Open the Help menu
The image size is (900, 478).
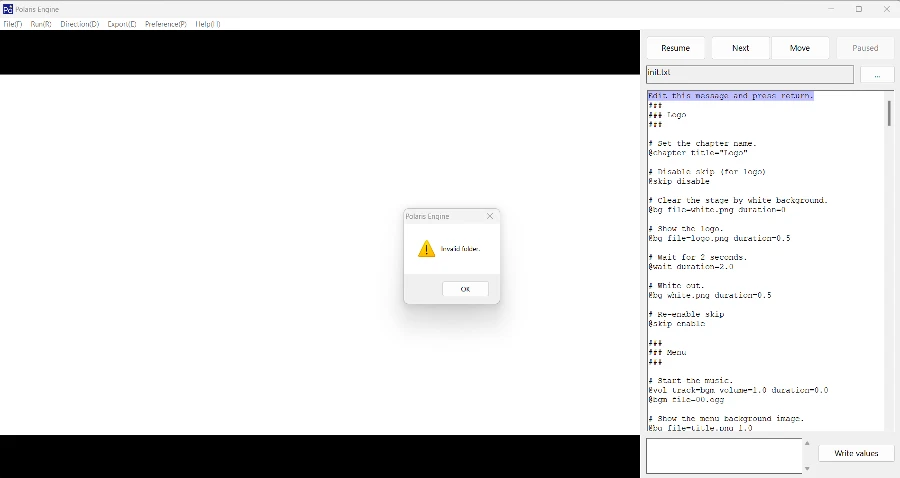[x=208, y=23]
